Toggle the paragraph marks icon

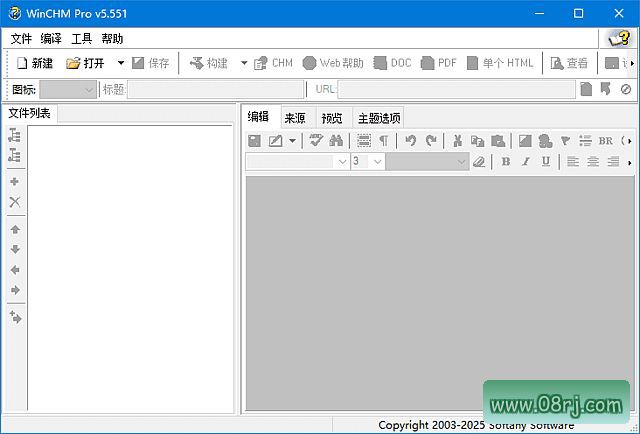click(x=384, y=141)
